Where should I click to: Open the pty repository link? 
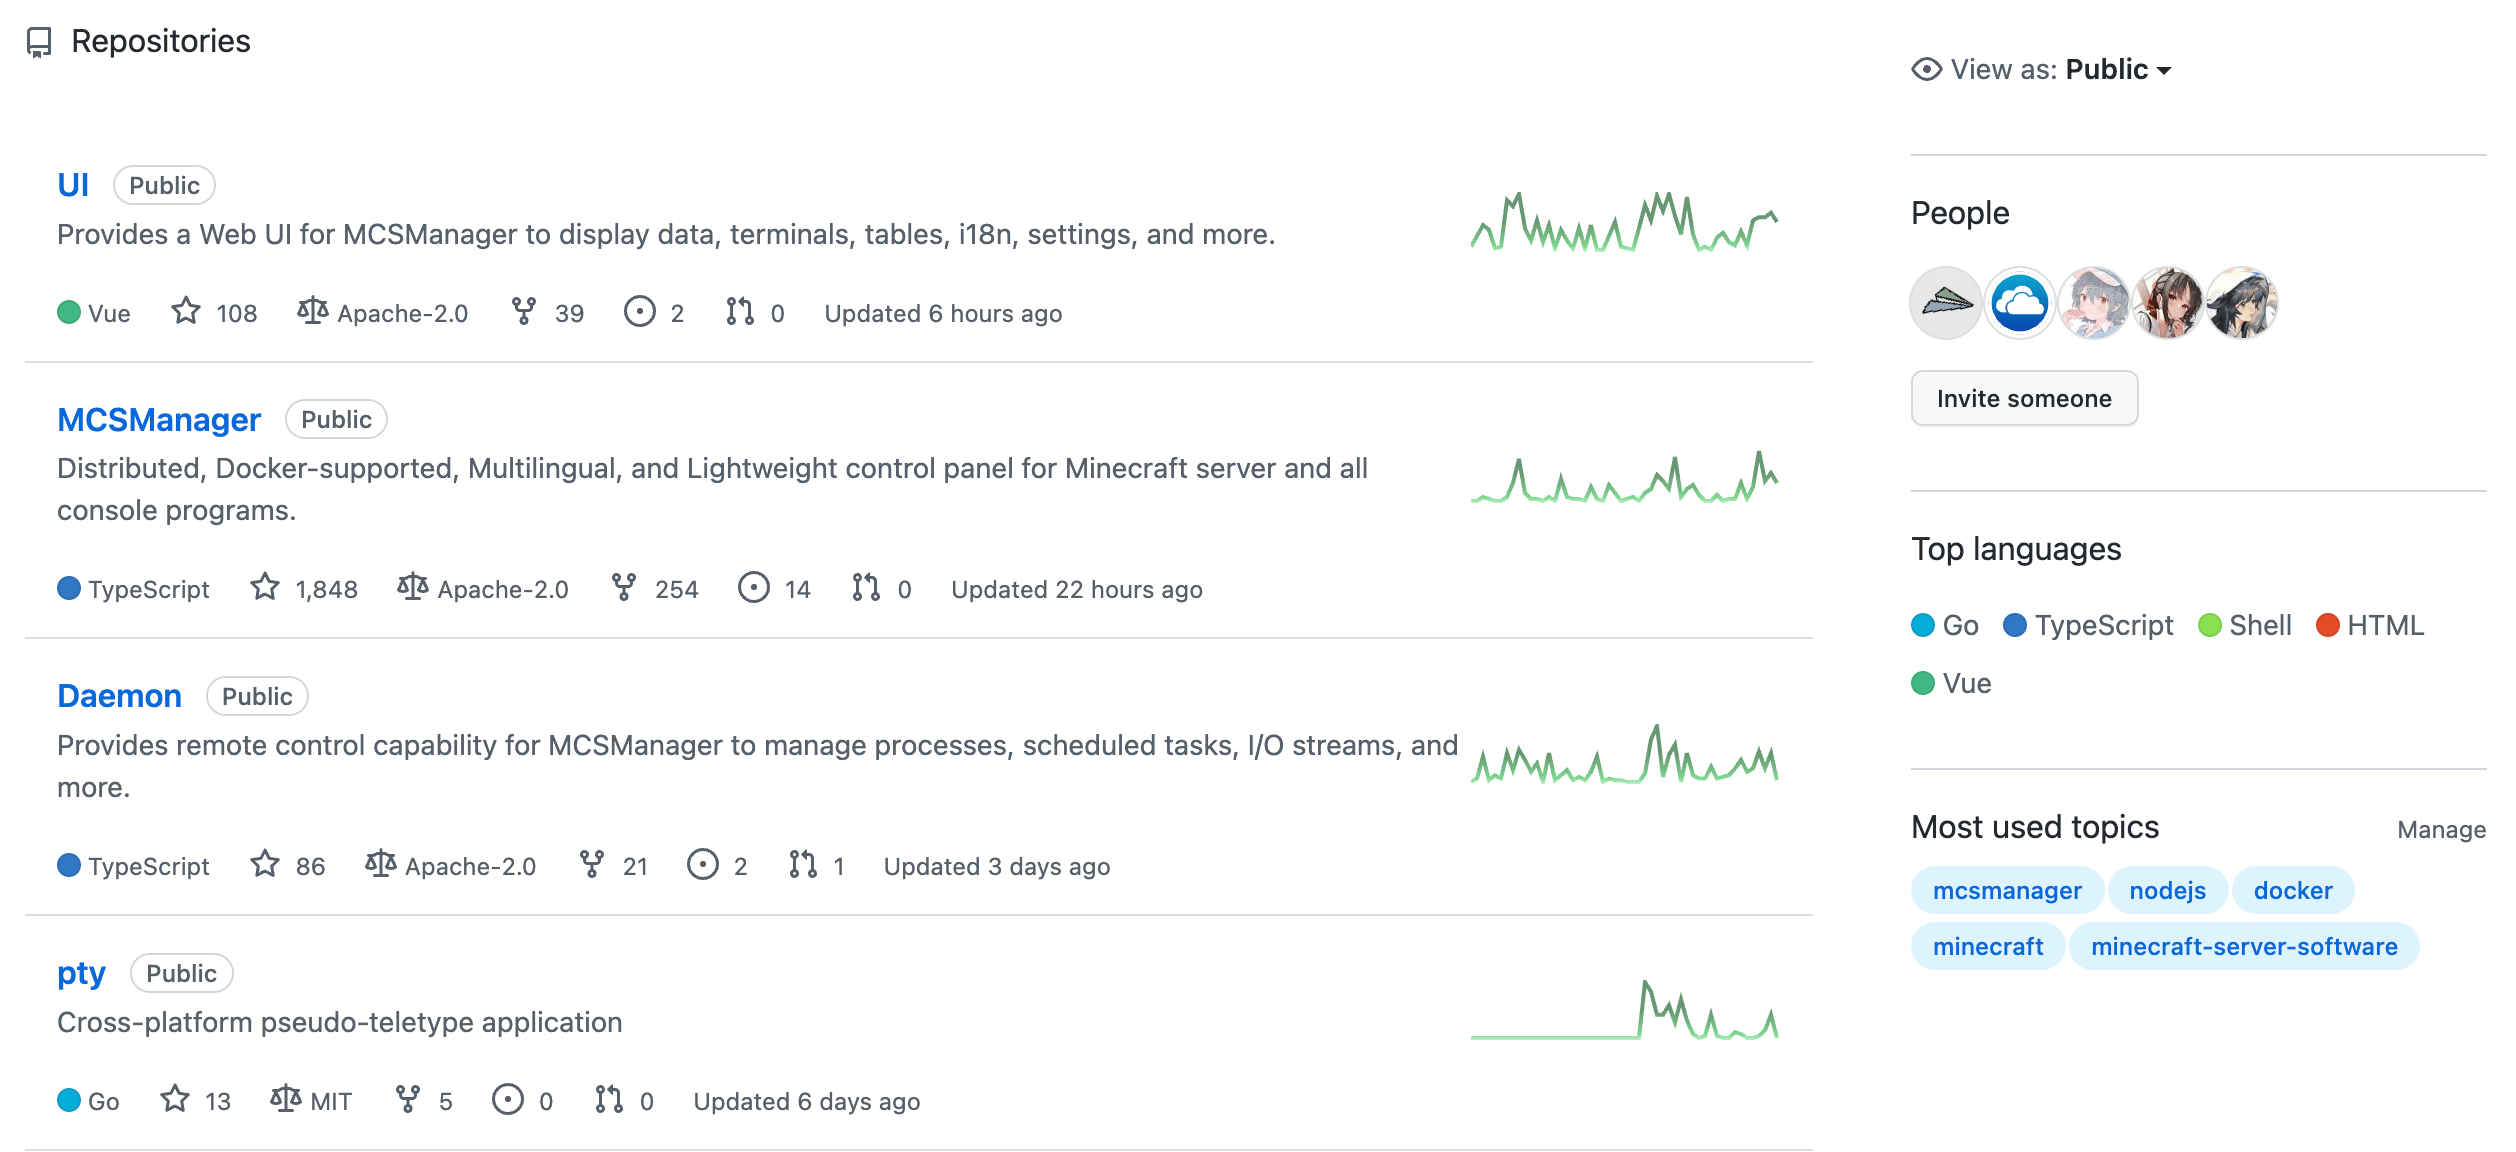tap(81, 974)
